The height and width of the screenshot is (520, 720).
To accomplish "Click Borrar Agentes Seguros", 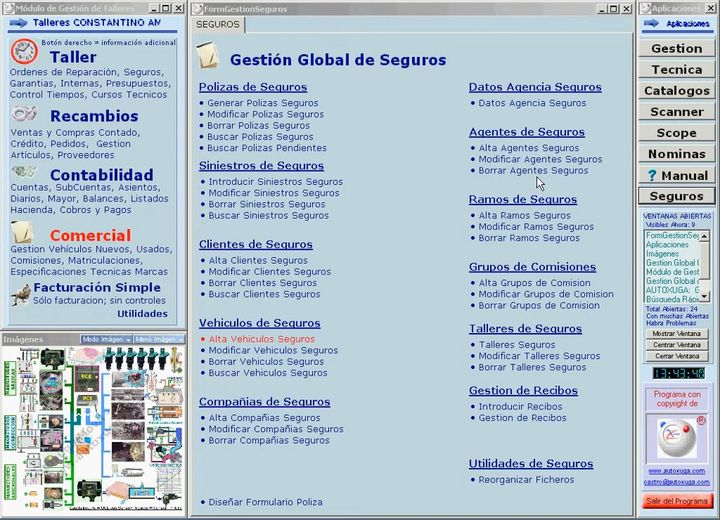I will [533, 170].
